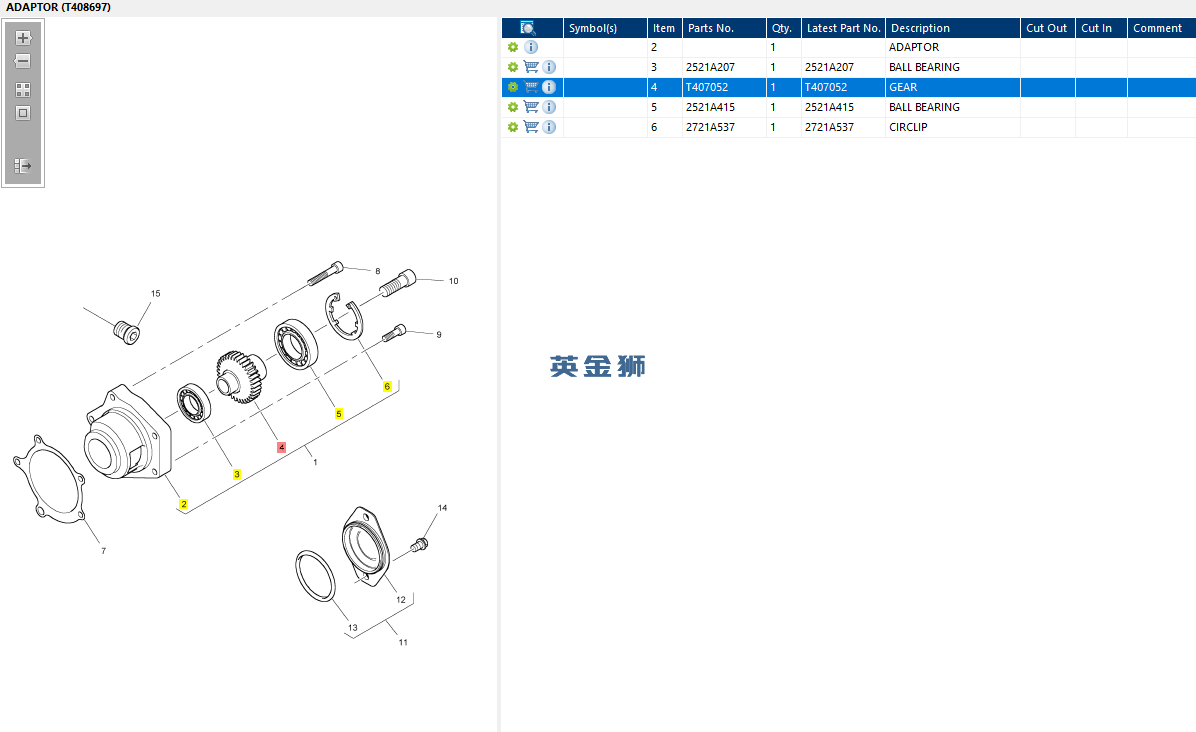Click green gear icon for 2521A207 row
Viewport: 1196px width, 732px height.
(x=513, y=67)
